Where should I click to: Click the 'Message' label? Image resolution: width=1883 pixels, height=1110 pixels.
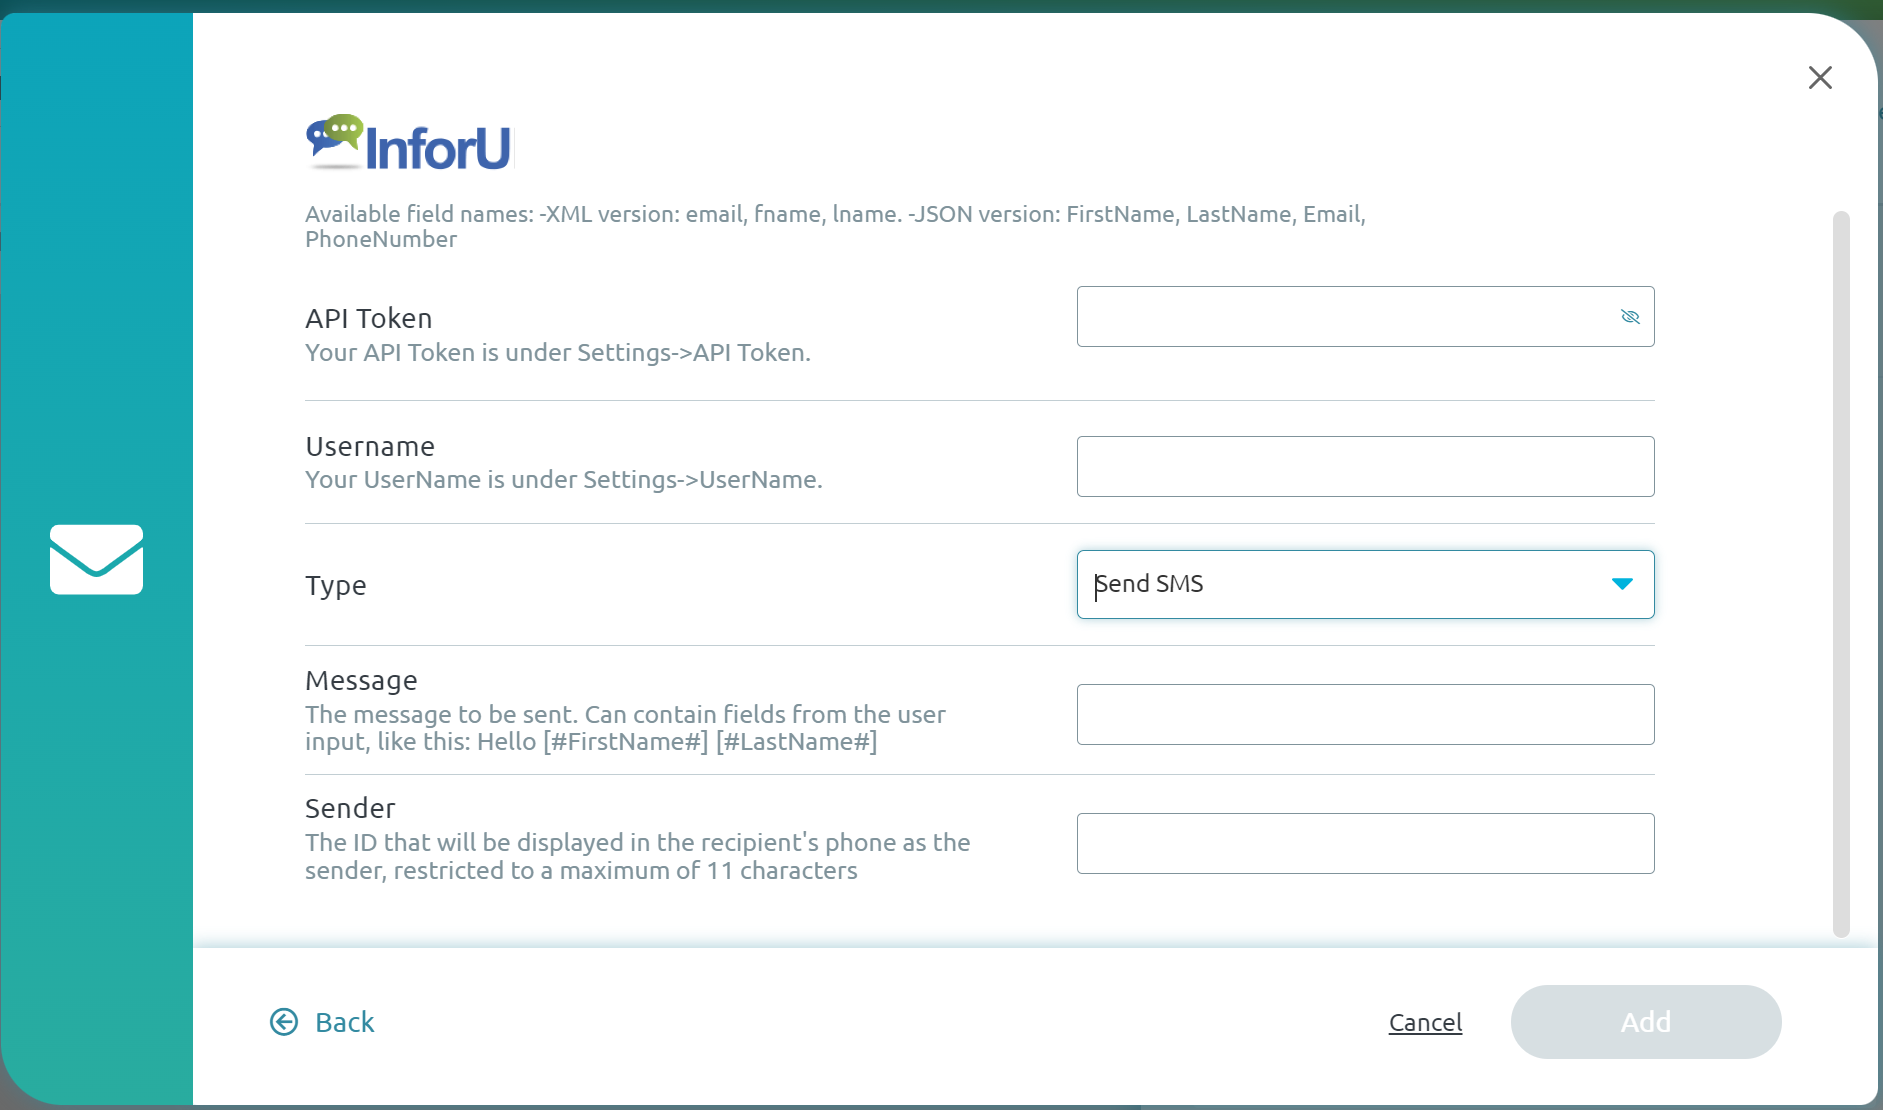[x=361, y=680]
